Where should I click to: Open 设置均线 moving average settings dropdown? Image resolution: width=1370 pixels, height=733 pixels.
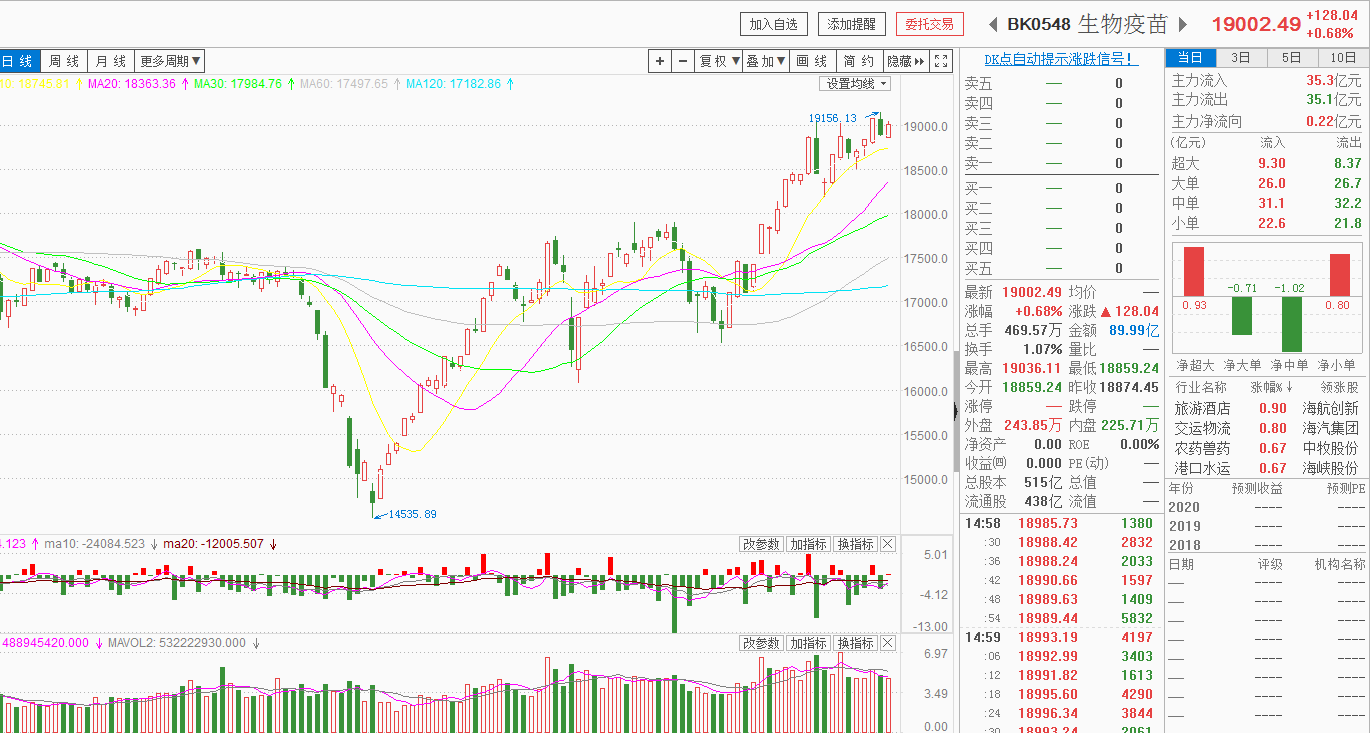(x=857, y=84)
